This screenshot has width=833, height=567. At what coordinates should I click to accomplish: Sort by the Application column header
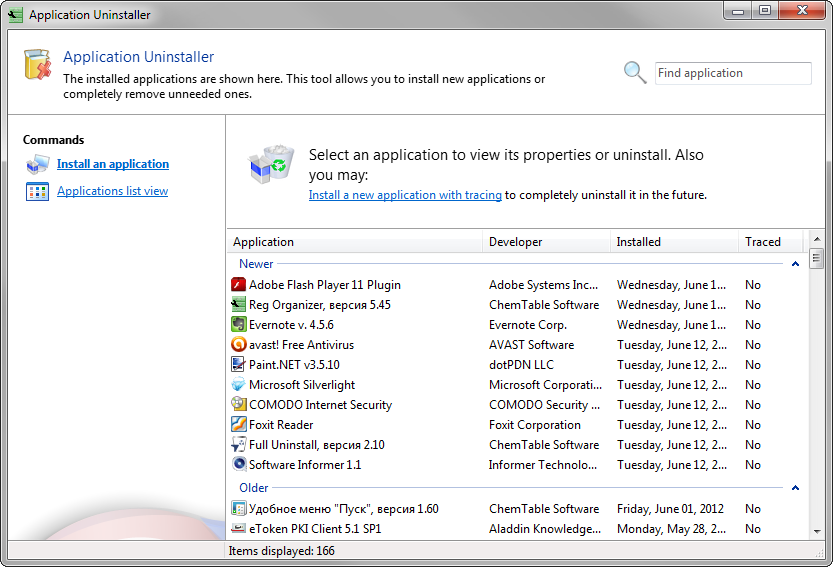click(355, 242)
